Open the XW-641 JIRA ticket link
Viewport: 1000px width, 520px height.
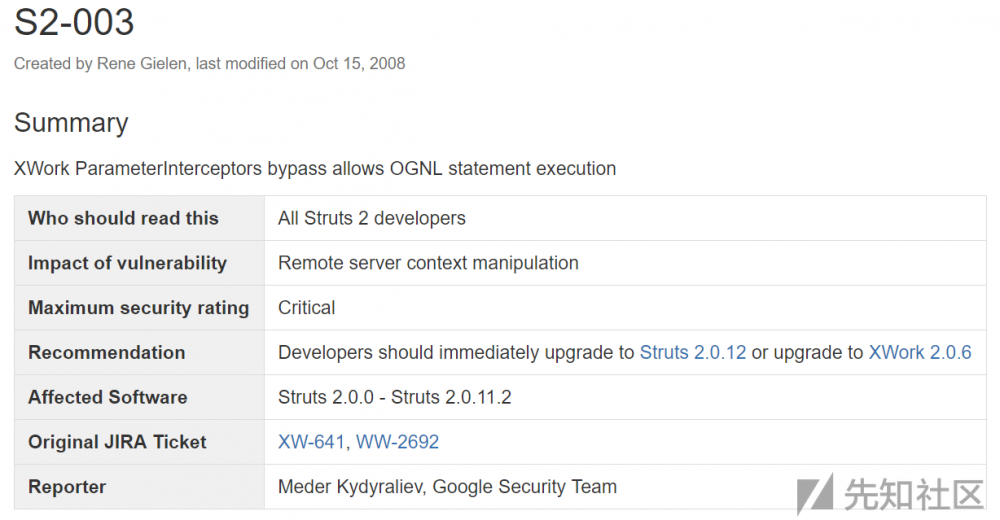[311, 442]
